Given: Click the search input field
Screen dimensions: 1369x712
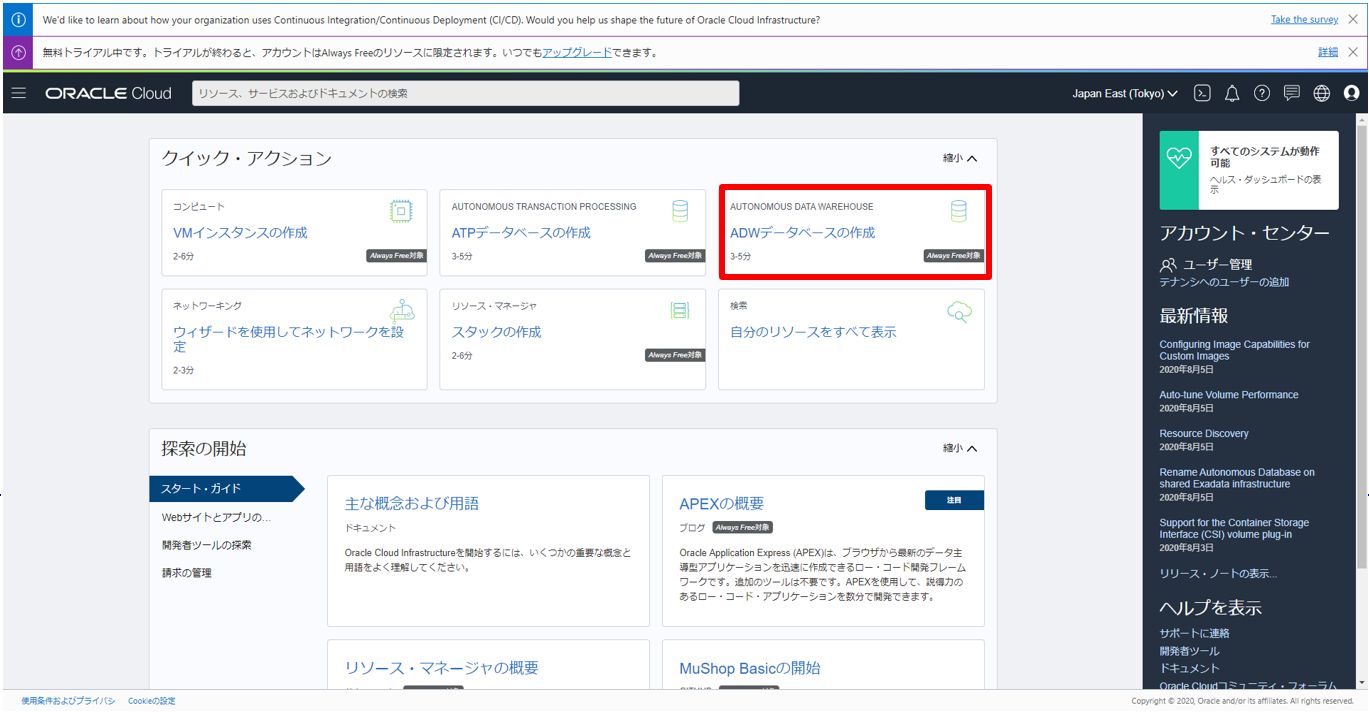Looking at the screenshot, I should click(465, 93).
